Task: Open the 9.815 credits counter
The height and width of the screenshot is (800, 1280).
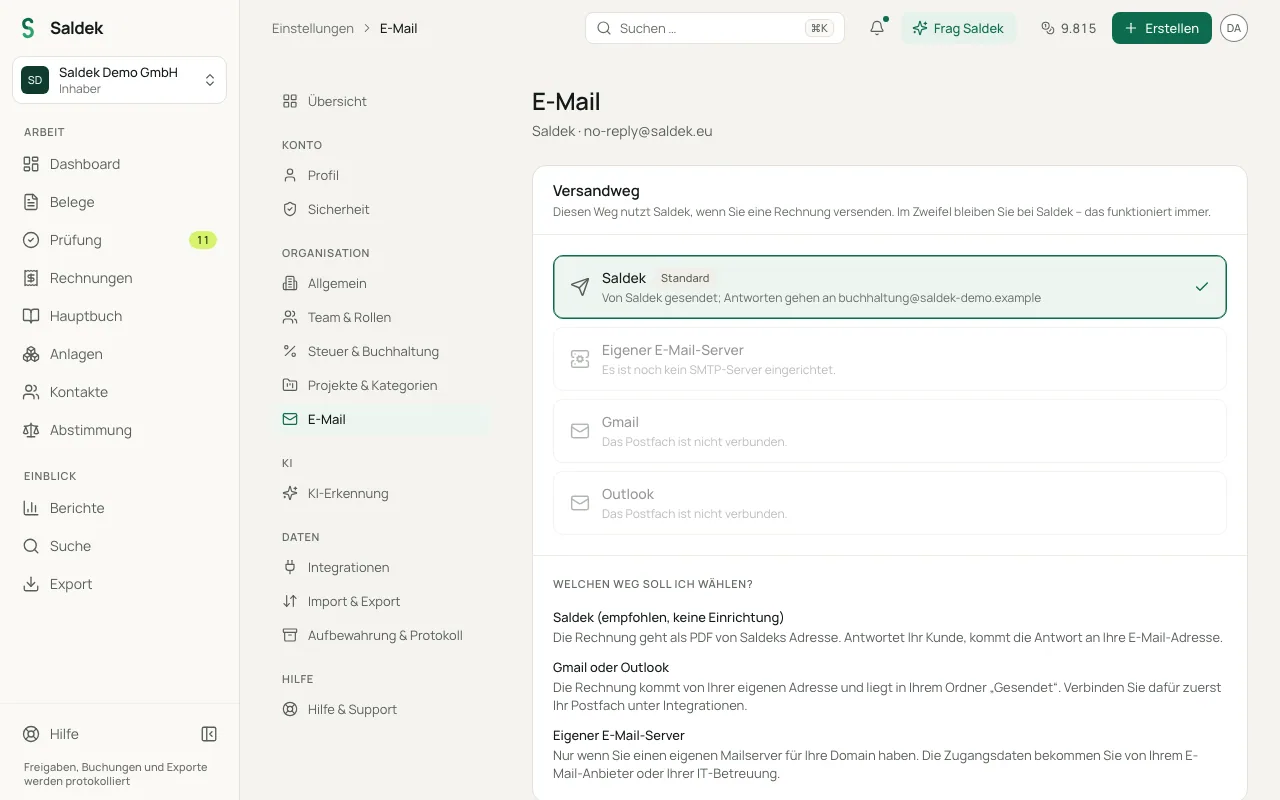Action: point(1068,28)
